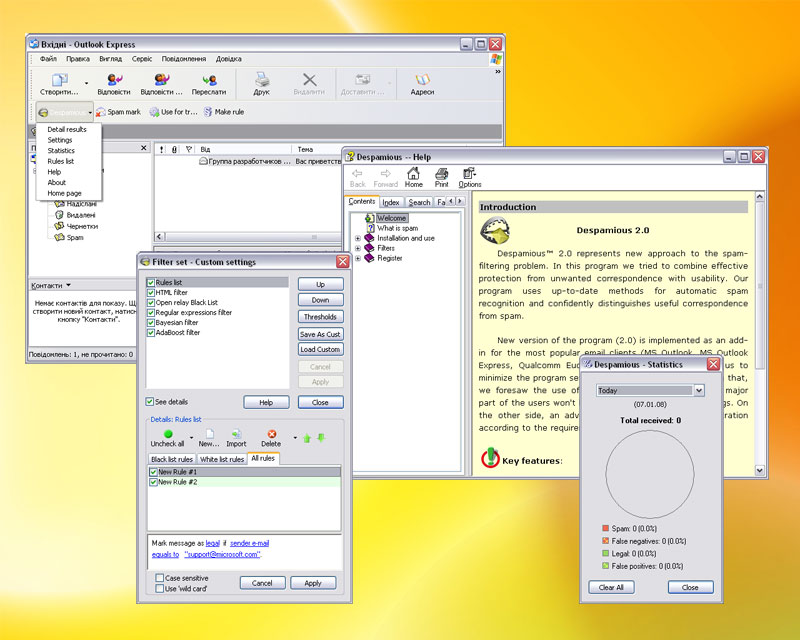Click the Import rules icon

[236, 434]
